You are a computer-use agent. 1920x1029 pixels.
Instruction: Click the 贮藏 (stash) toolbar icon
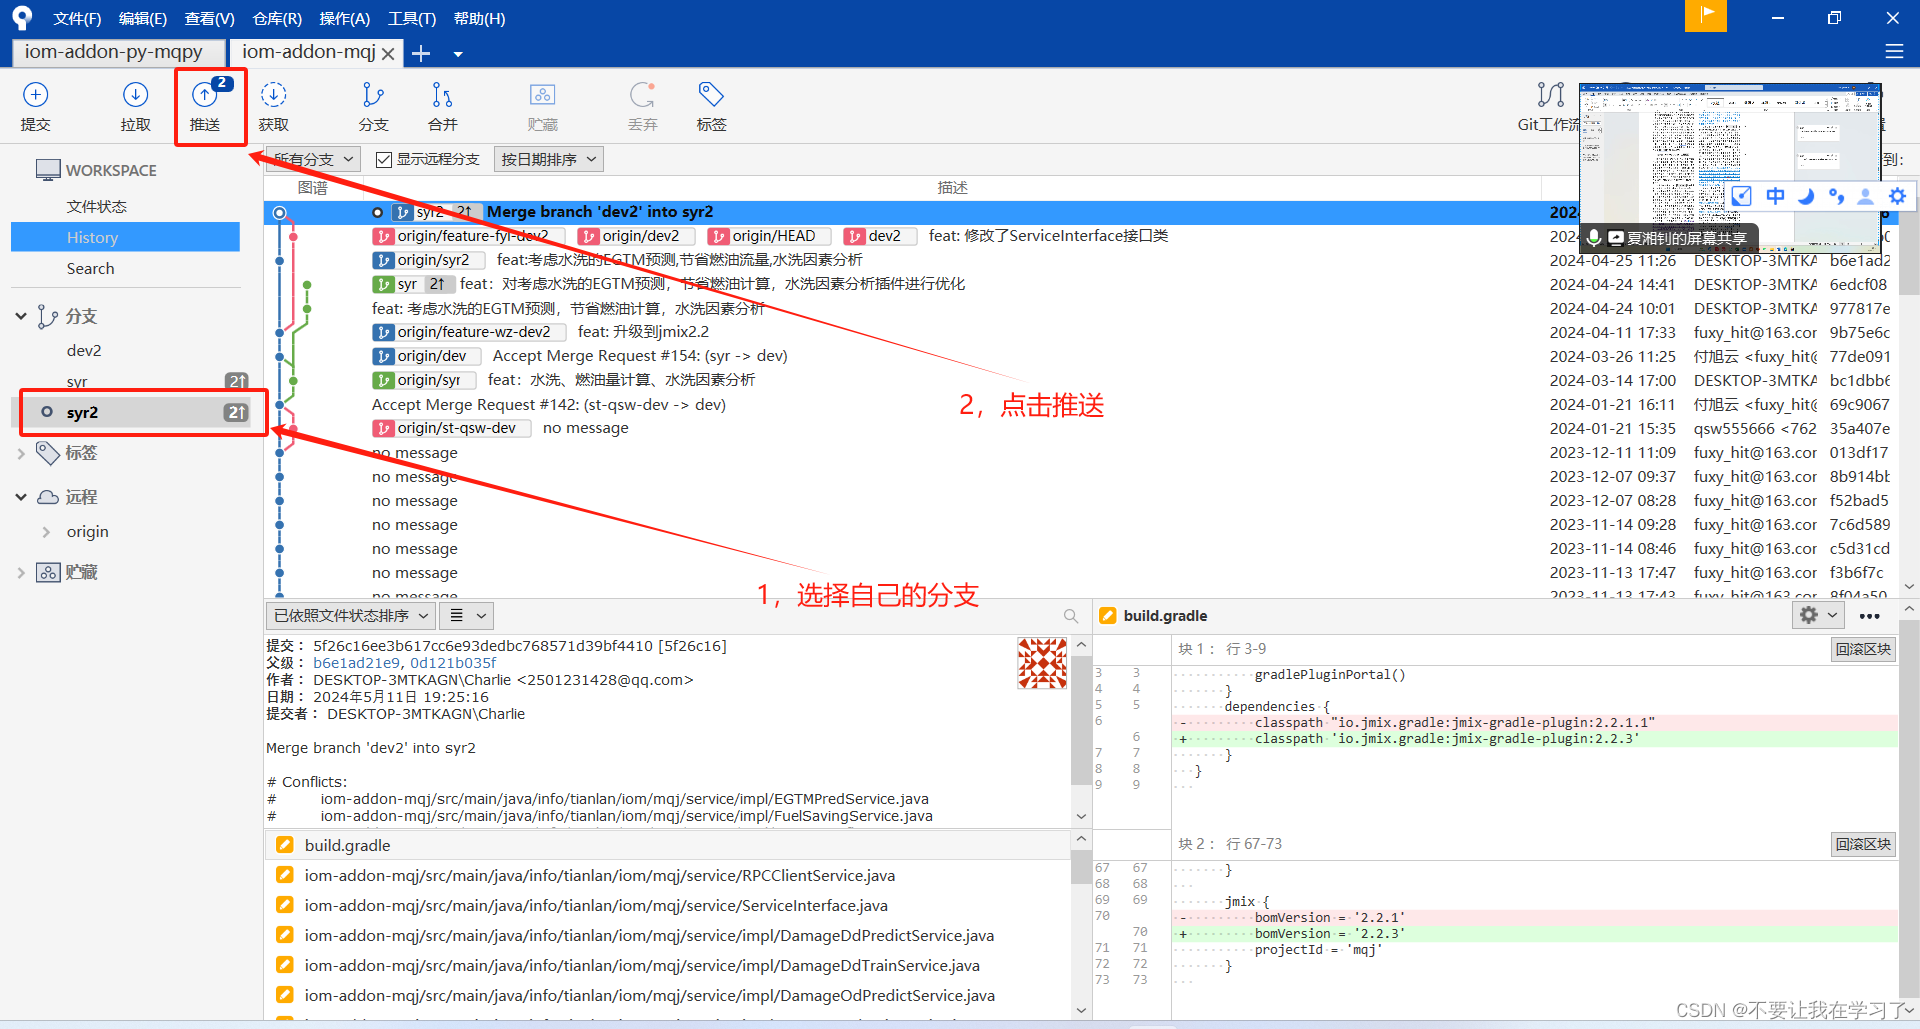542,105
